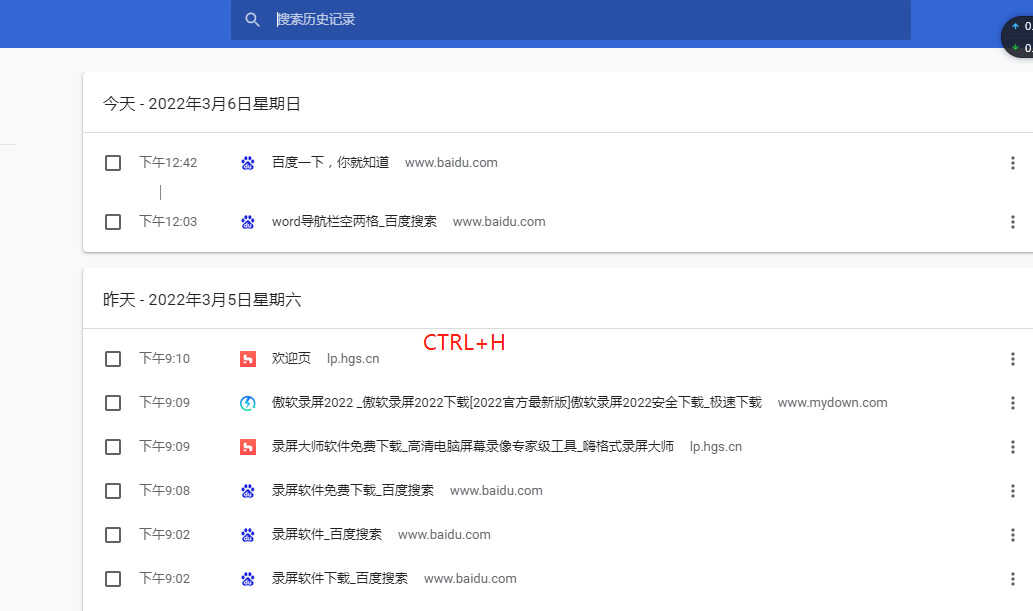Image resolution: width=1033 pixels, height=611 pixels.
Task: Click Baidu favicon of 百度一下 entry
Action: [x=248, y=163]
